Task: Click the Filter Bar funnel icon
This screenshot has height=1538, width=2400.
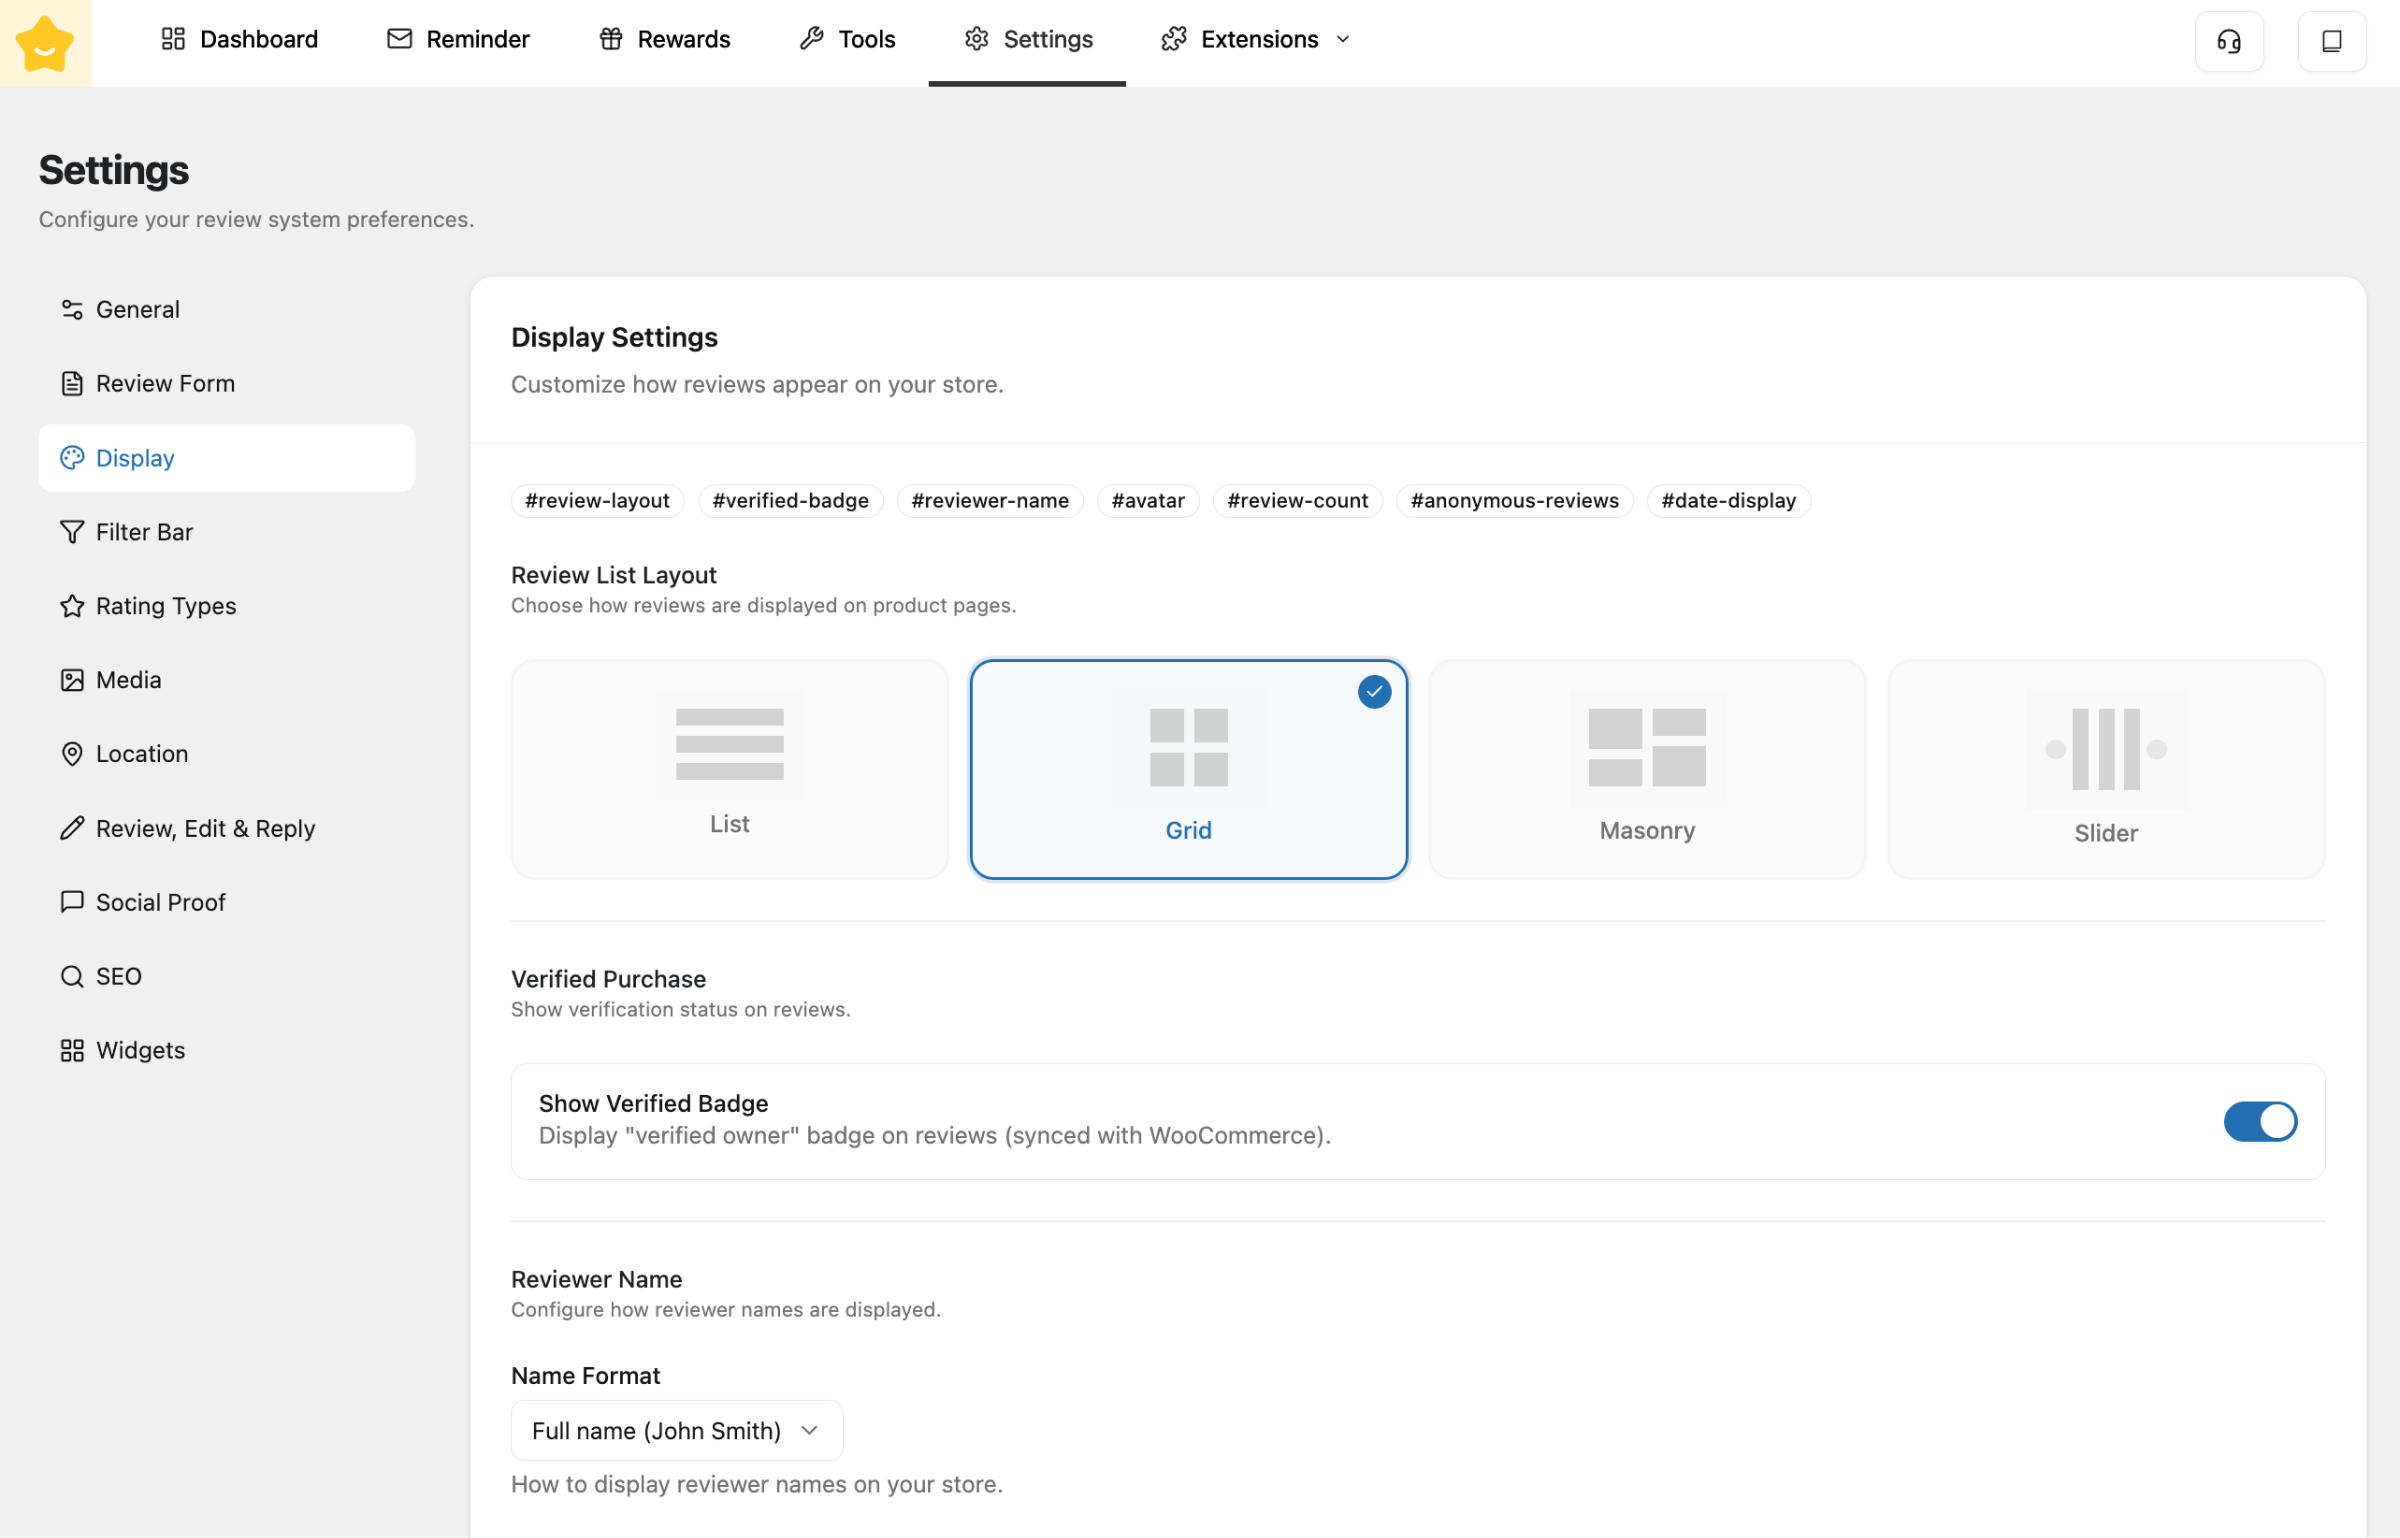Action: click(x=72, y=532)
